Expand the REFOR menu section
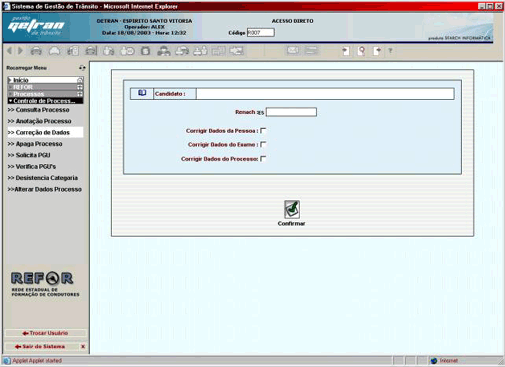Image resolution: width=505 pixels, height=367 pixels. tap(45, 87)
